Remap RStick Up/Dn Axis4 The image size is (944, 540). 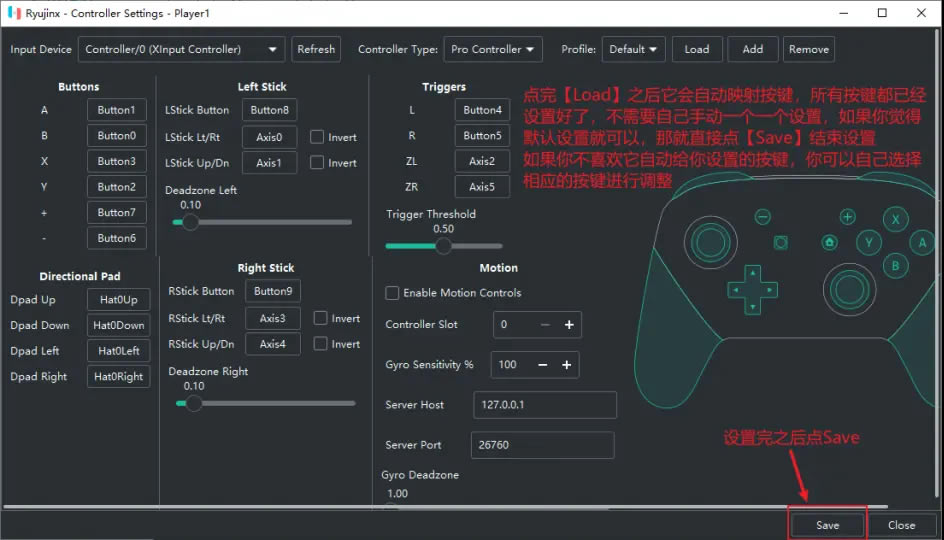click(x=273, y=344)
